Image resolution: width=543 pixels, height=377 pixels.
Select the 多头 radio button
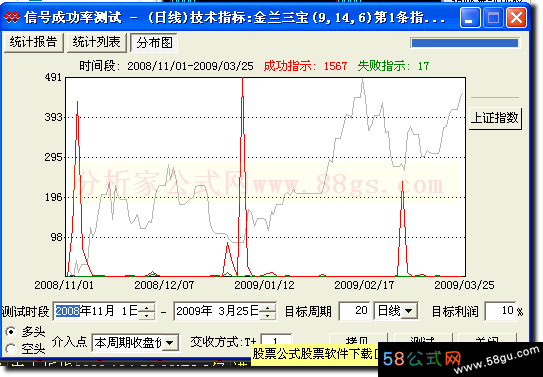tap(11, 332)
